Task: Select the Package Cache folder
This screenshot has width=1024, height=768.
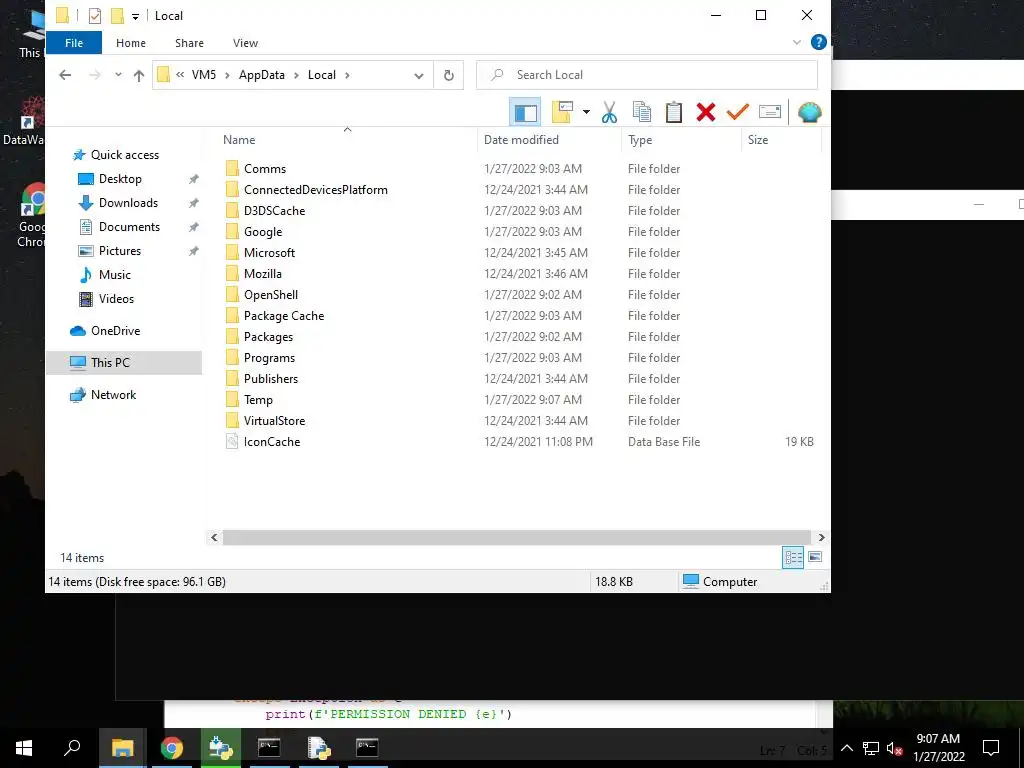Action: tap(284, 316)
